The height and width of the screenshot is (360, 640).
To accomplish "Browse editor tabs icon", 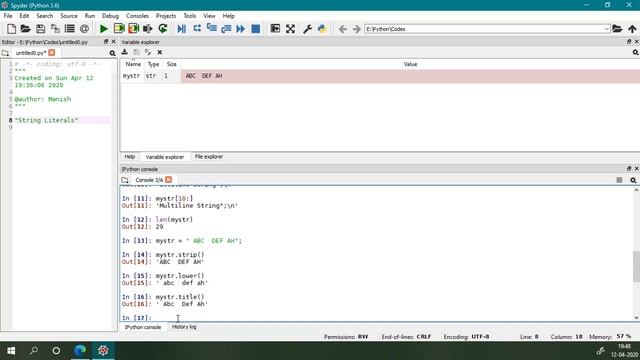I will [x=5, y=53].
